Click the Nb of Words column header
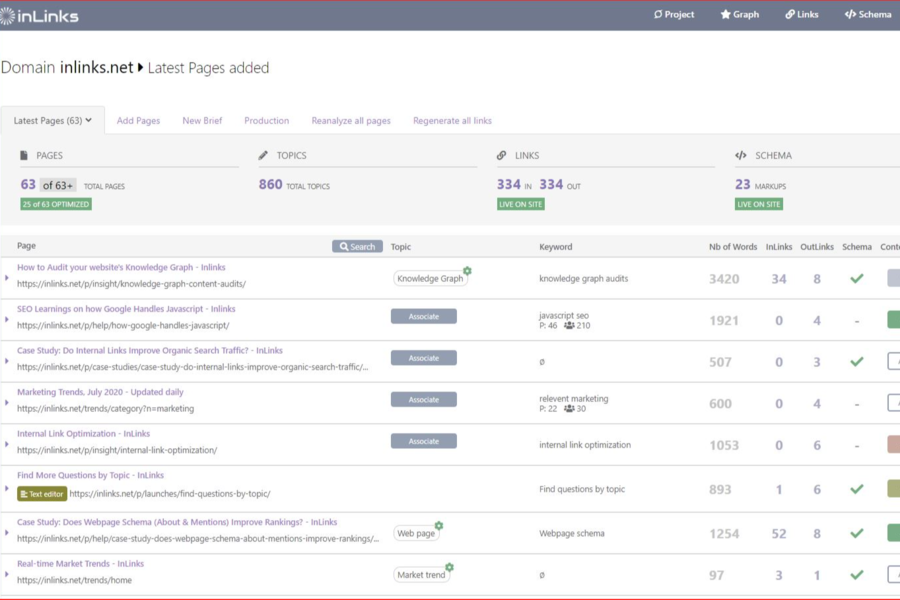Screen dimensions: 900x600 point(733,247)
